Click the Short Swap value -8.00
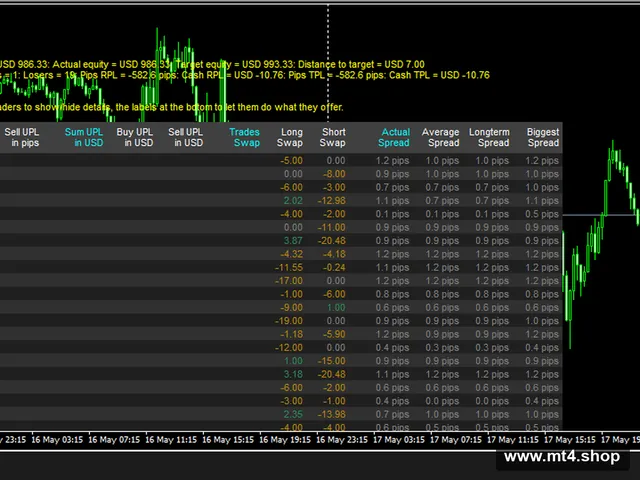Image resolution: width=640 pixels, height=480 pixels. (x=334, y=174)
